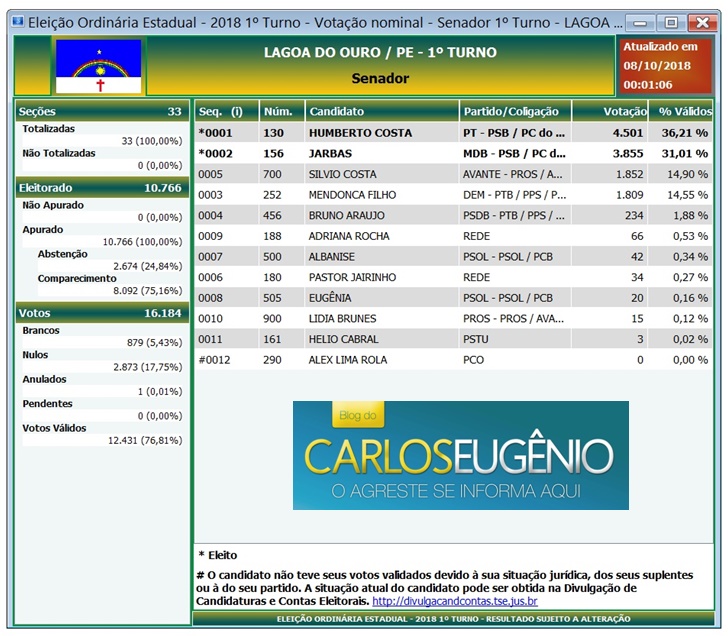Click the Candidato column header

tap(382, 111)
